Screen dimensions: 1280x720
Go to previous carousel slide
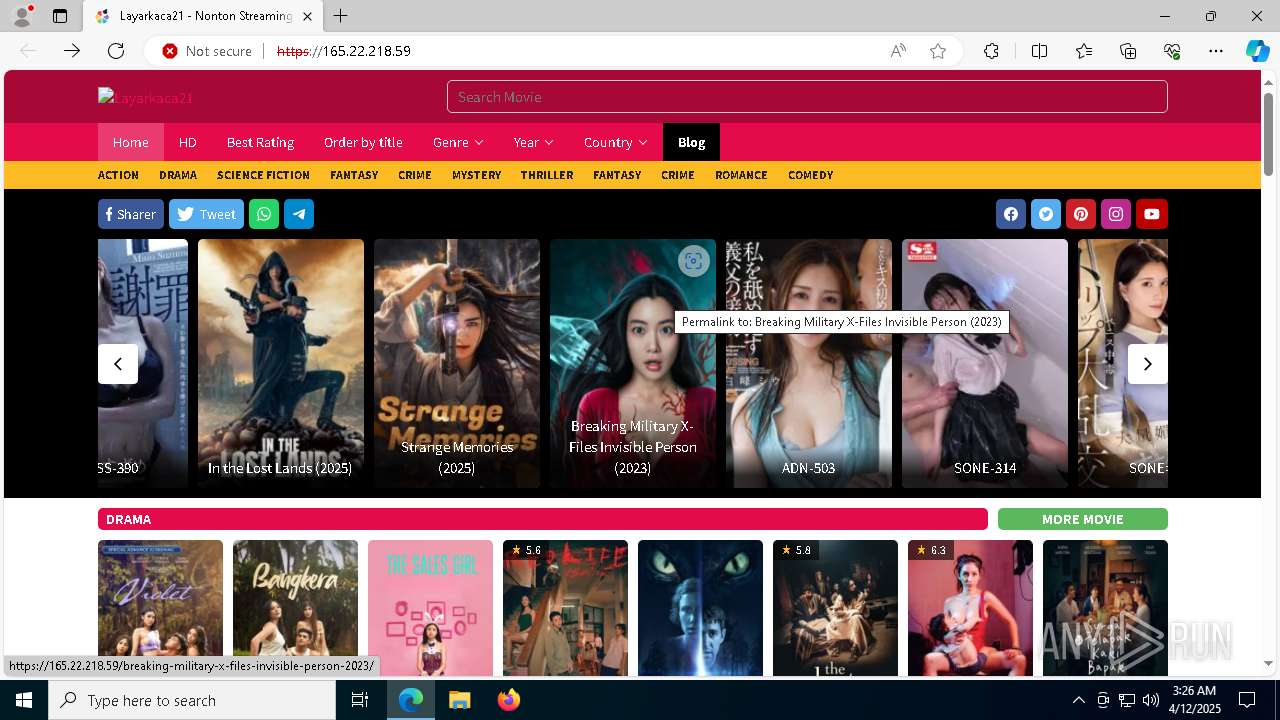click(x=118, y=364)
